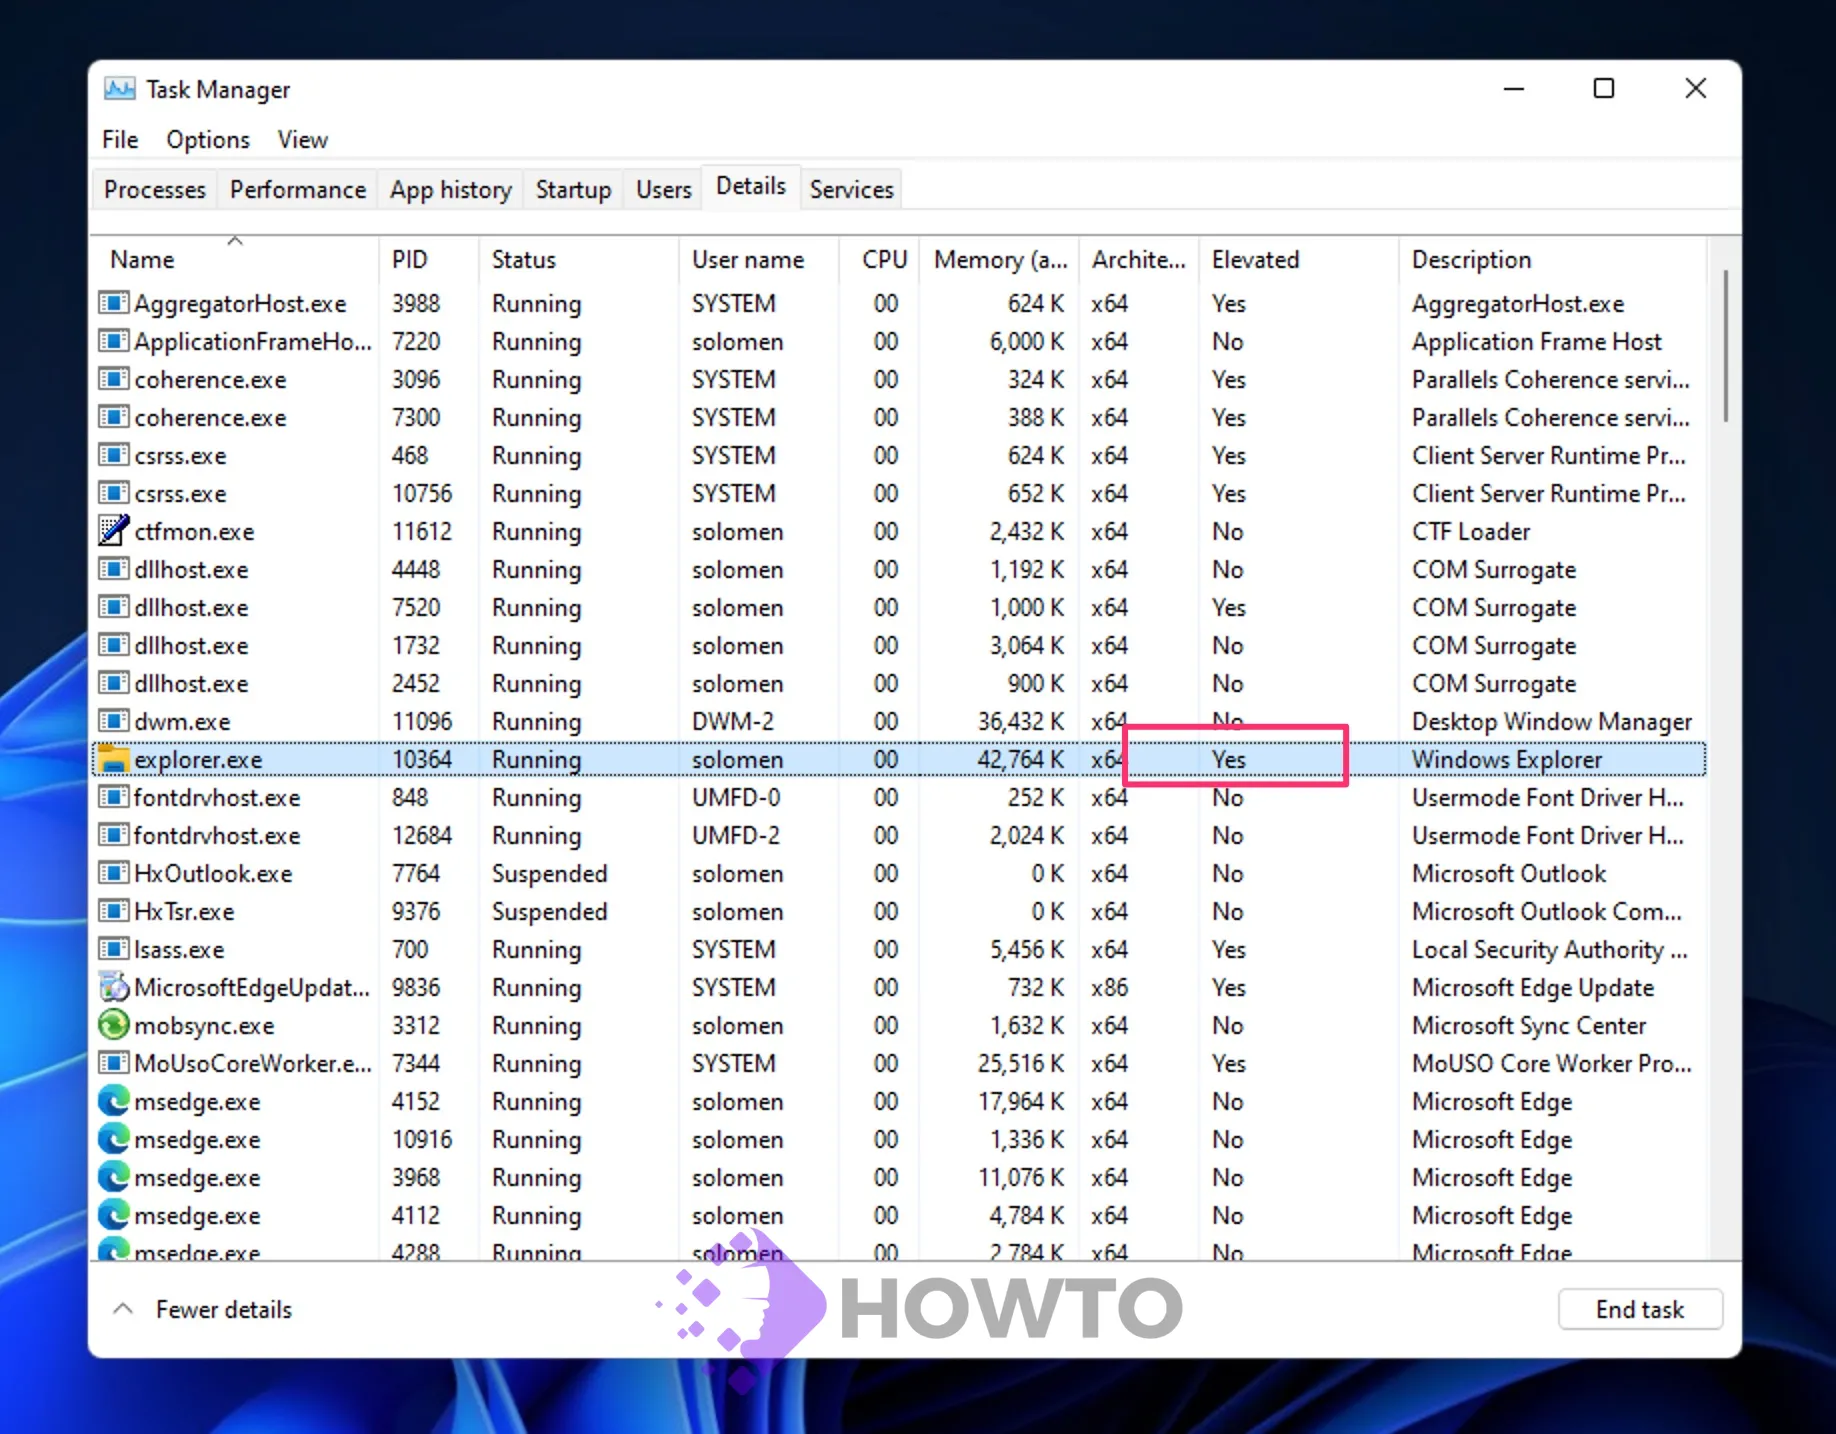Screen dimensions: 1836x1434
Task: Open the File menu
Action: [120, 139]
